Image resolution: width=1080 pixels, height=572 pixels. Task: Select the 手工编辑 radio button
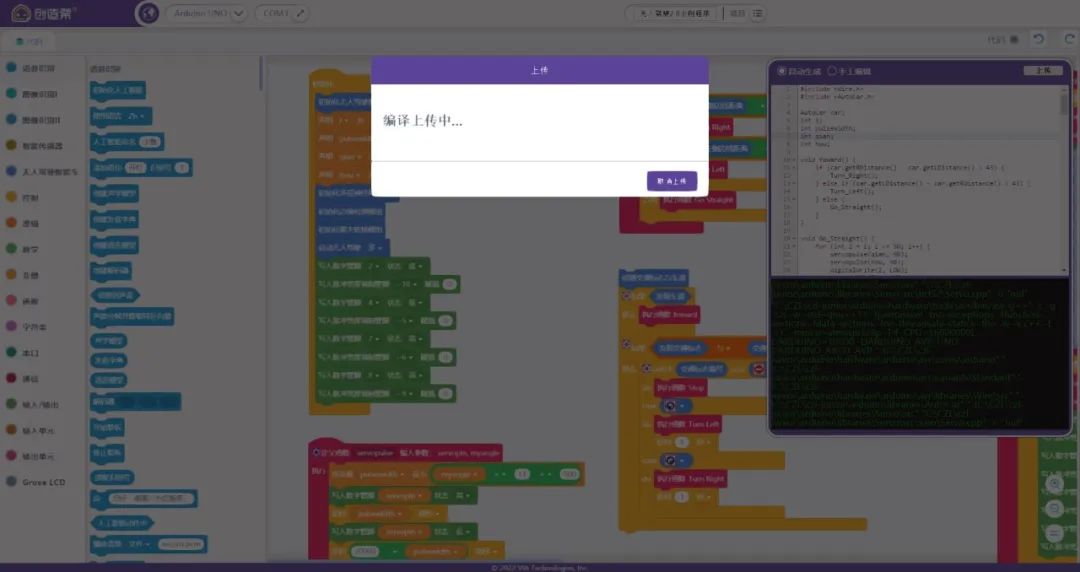tap(832, 71)
